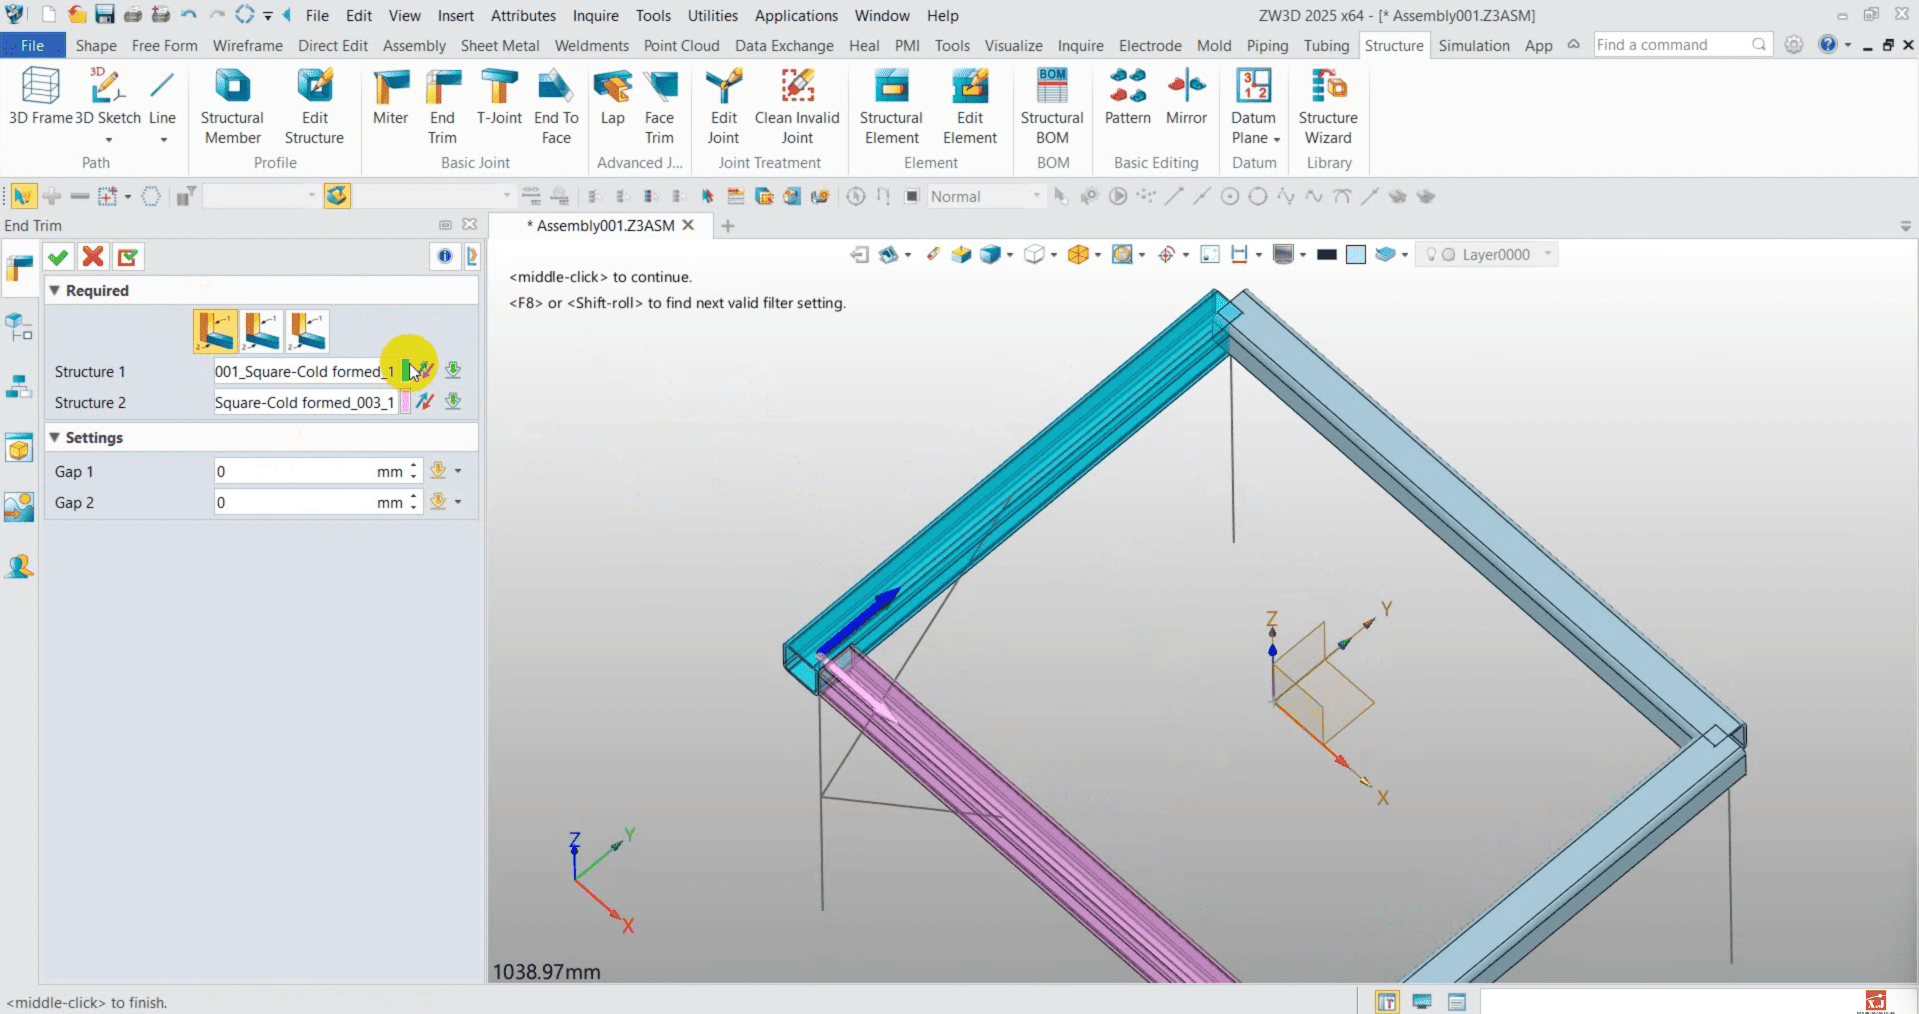Click the black color swatch in view toolbar
The image size is (1919, 1014).
(x=1327, y=255)
